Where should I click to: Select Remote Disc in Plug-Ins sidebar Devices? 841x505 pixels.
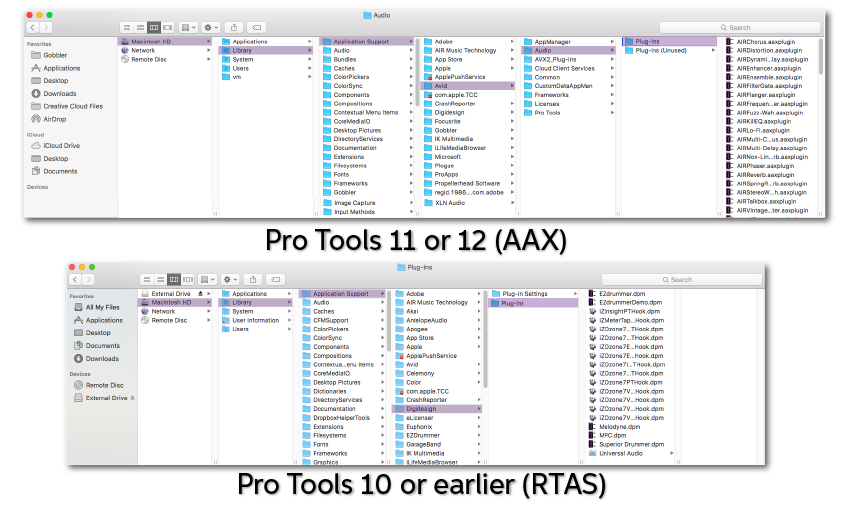pyautogui.click(x=99, y=385)
